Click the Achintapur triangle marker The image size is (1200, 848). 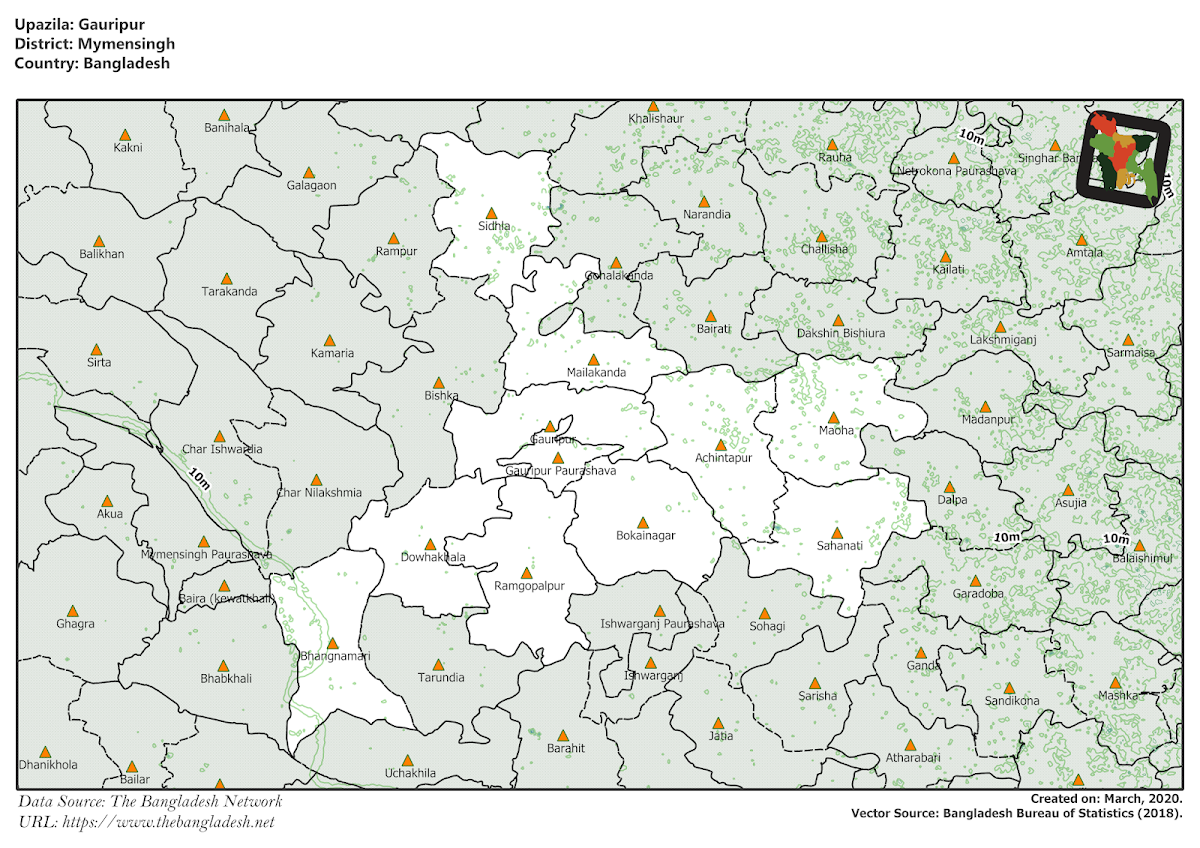721,443
